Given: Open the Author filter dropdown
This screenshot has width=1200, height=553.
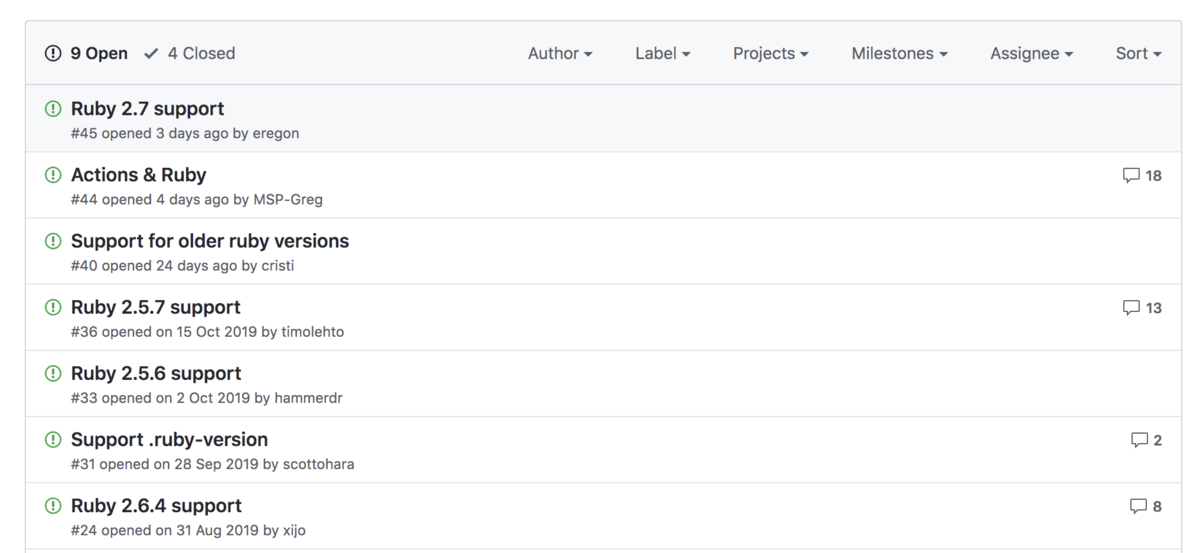Looking at the screenshot, I should 560,53.
